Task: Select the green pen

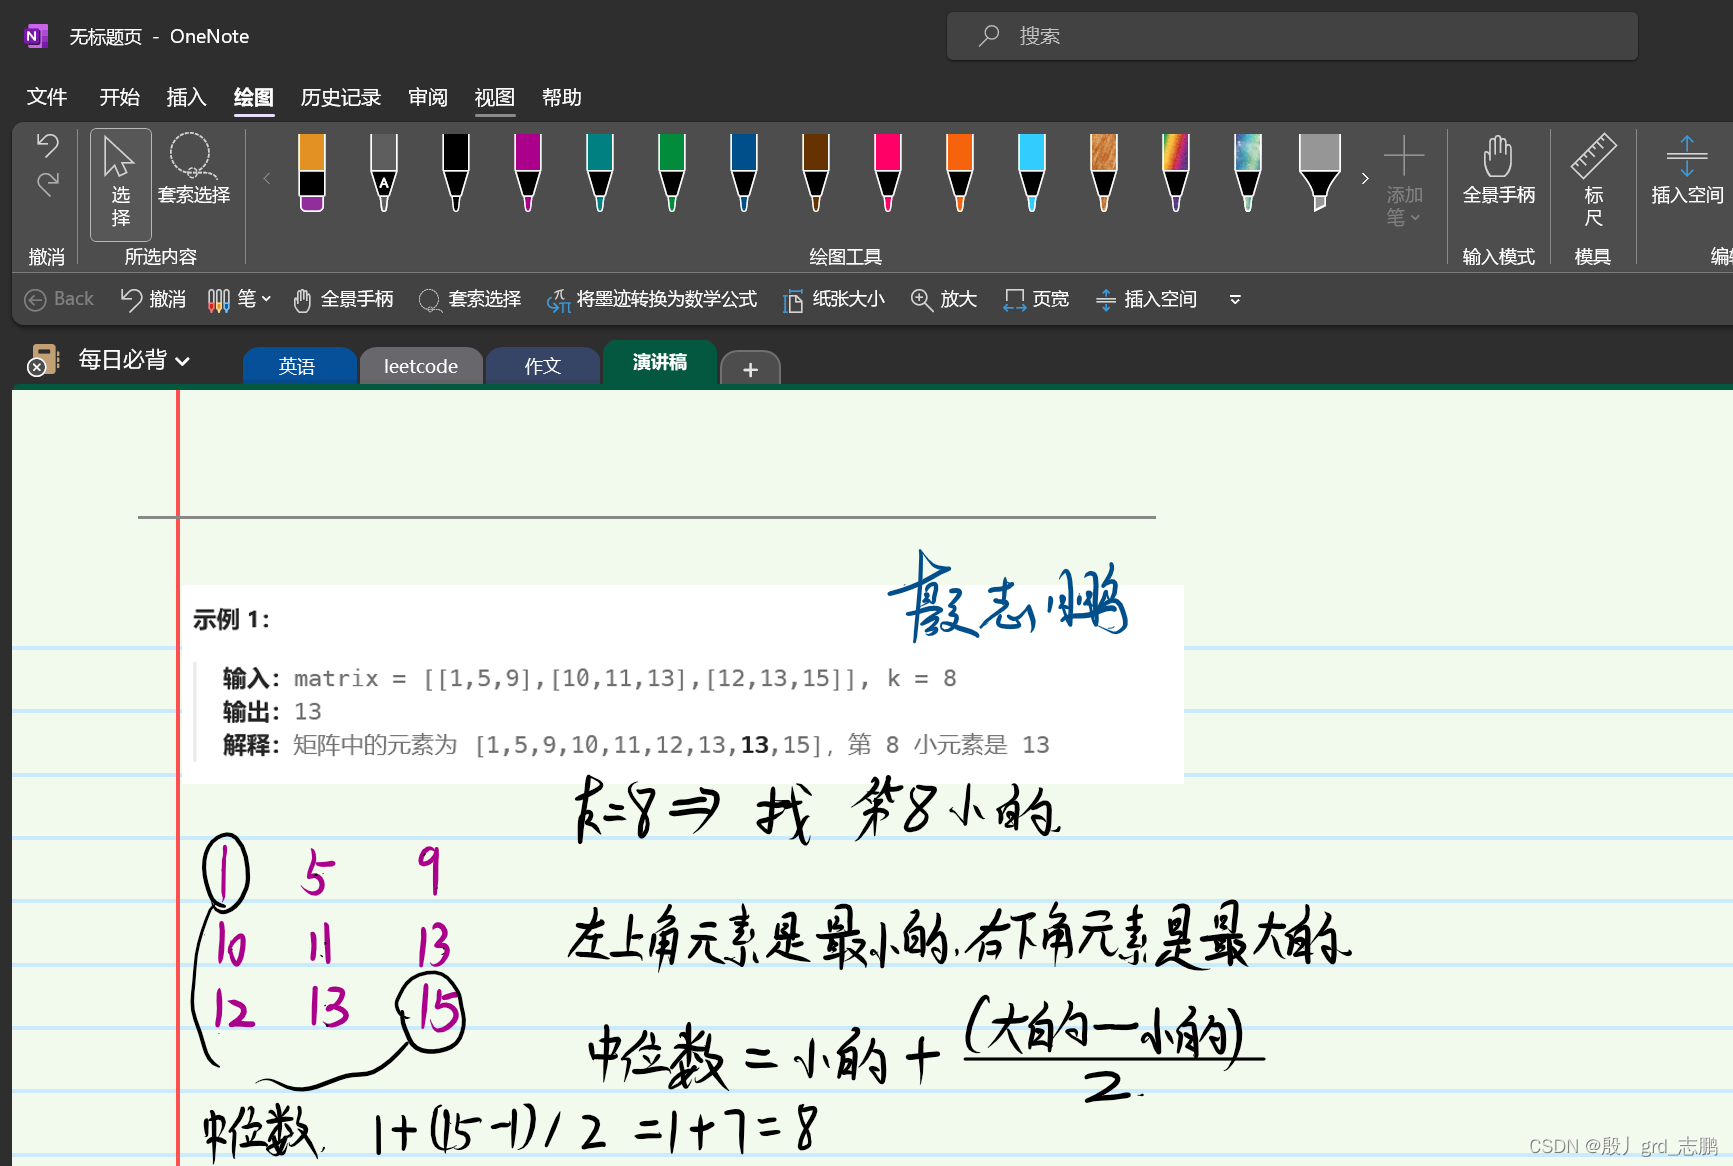Action: pos(672,173)
